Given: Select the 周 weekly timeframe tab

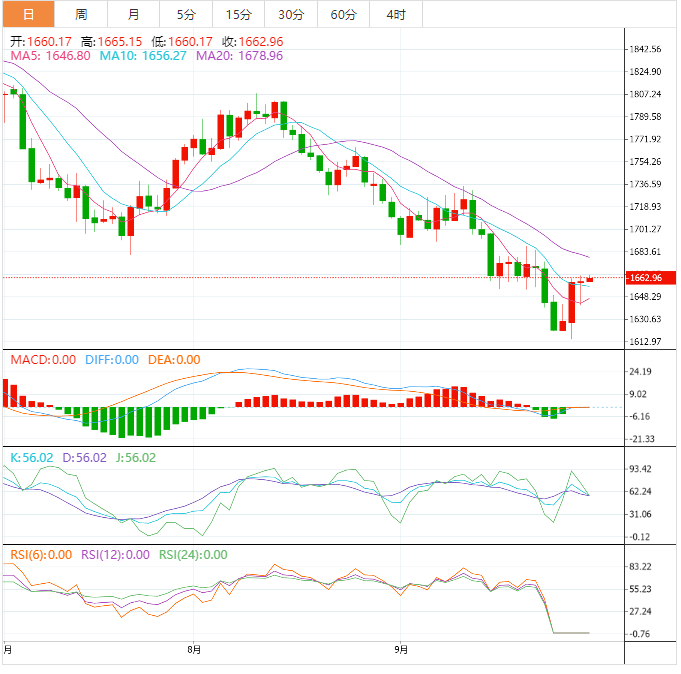Looking at the screenshot, I should 81,14.
